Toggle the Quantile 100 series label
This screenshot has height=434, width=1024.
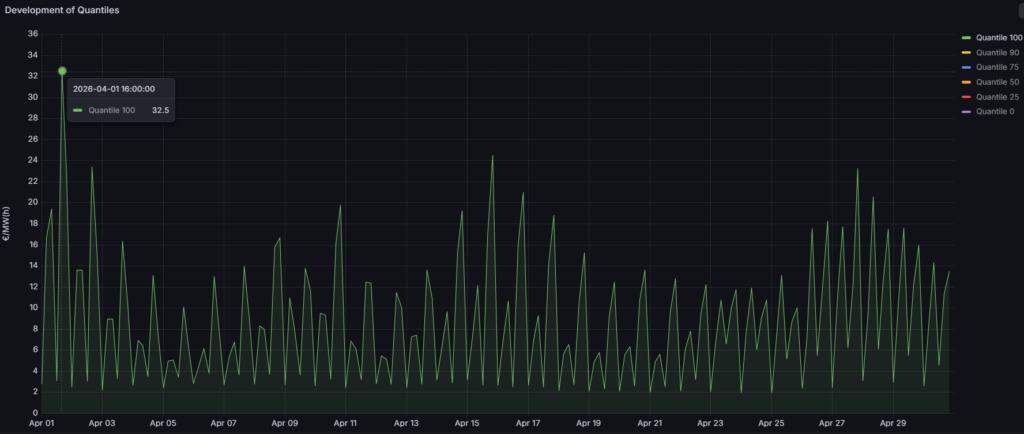999,38
